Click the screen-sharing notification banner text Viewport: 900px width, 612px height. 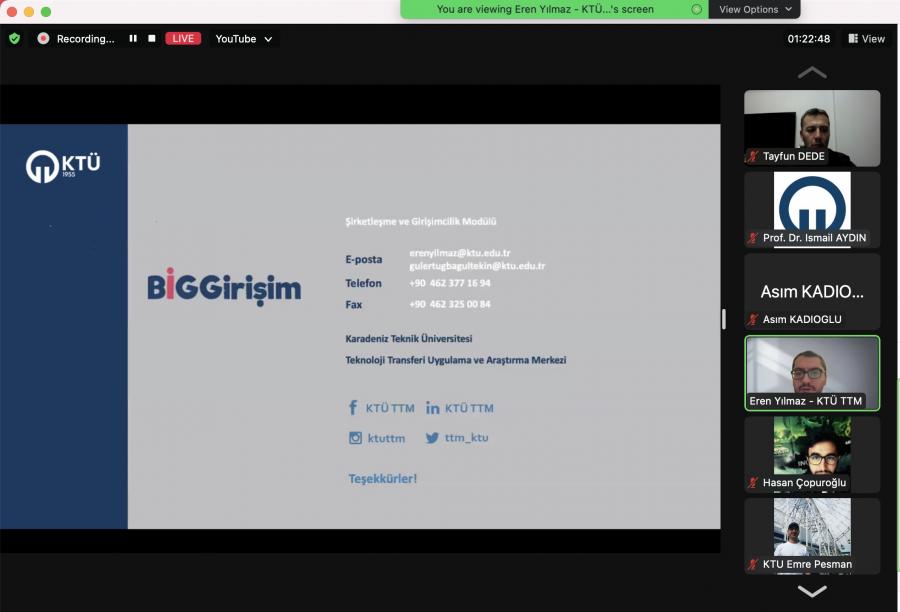tap(545, 9)
